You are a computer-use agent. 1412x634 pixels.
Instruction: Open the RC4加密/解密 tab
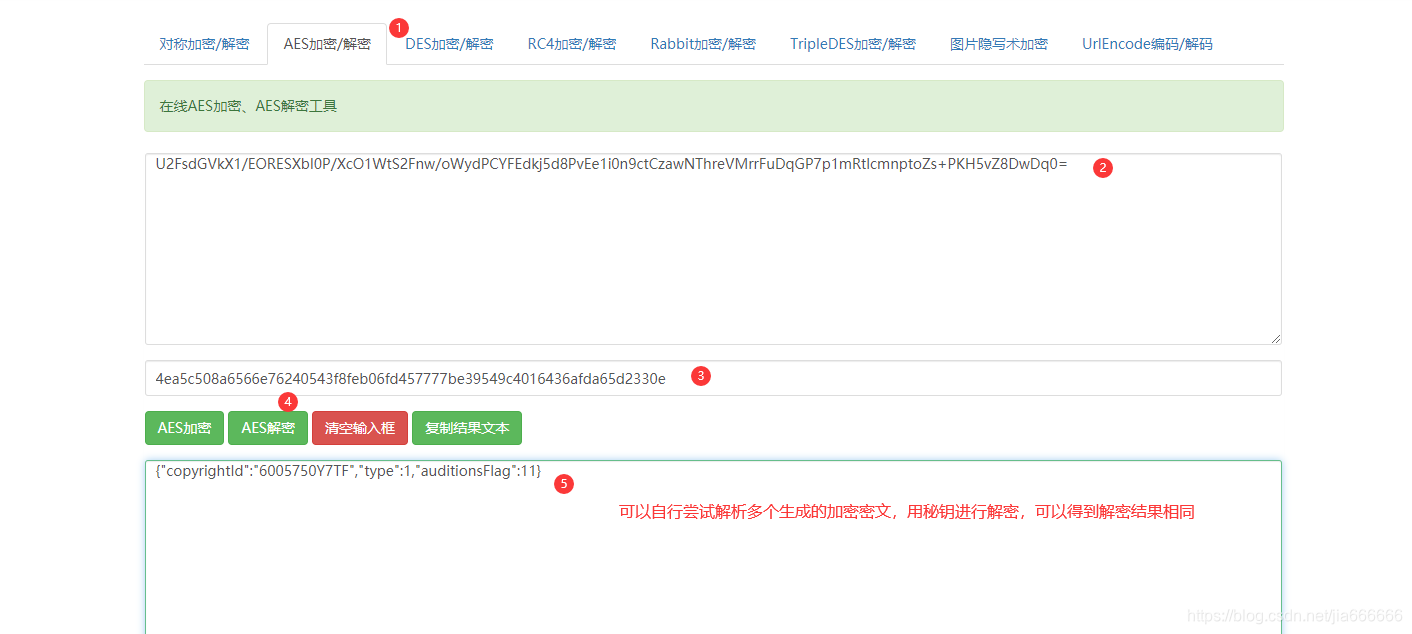click(572, 44)
